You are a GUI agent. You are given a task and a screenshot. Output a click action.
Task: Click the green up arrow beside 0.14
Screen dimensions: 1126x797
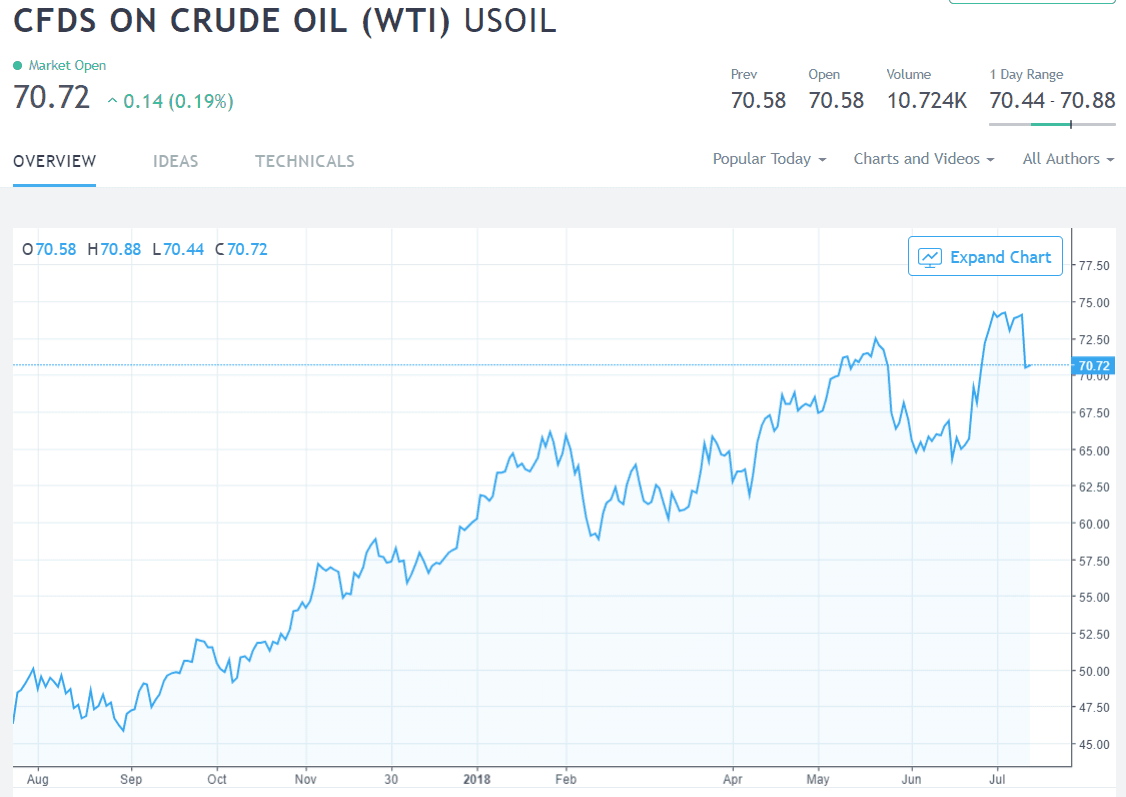[112, 101]
